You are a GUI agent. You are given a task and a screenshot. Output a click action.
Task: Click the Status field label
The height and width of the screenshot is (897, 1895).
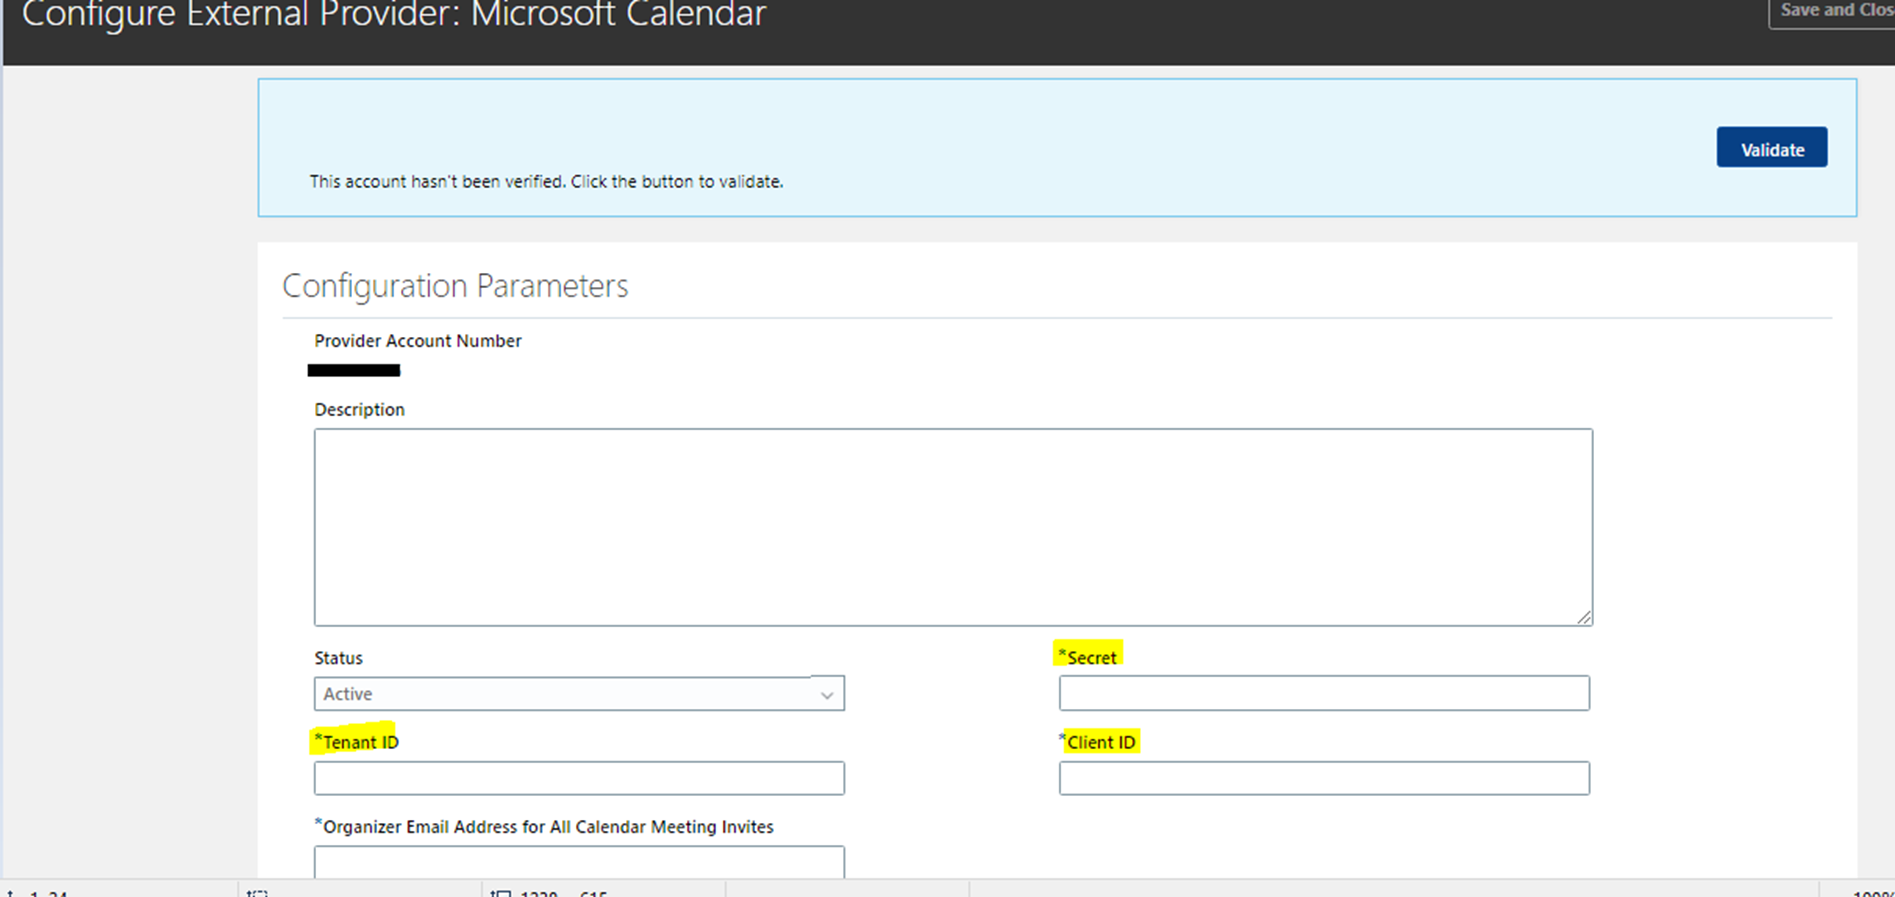point(338,658)
